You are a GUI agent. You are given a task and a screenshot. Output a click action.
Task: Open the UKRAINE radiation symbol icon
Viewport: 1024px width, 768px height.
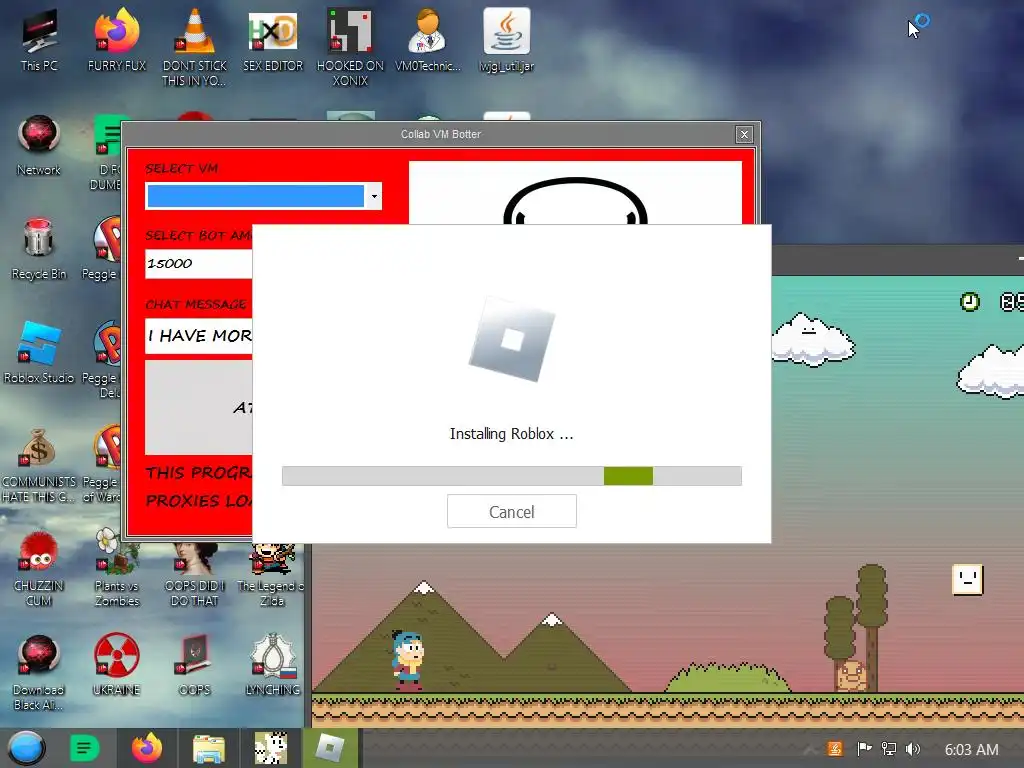[116, 665]
